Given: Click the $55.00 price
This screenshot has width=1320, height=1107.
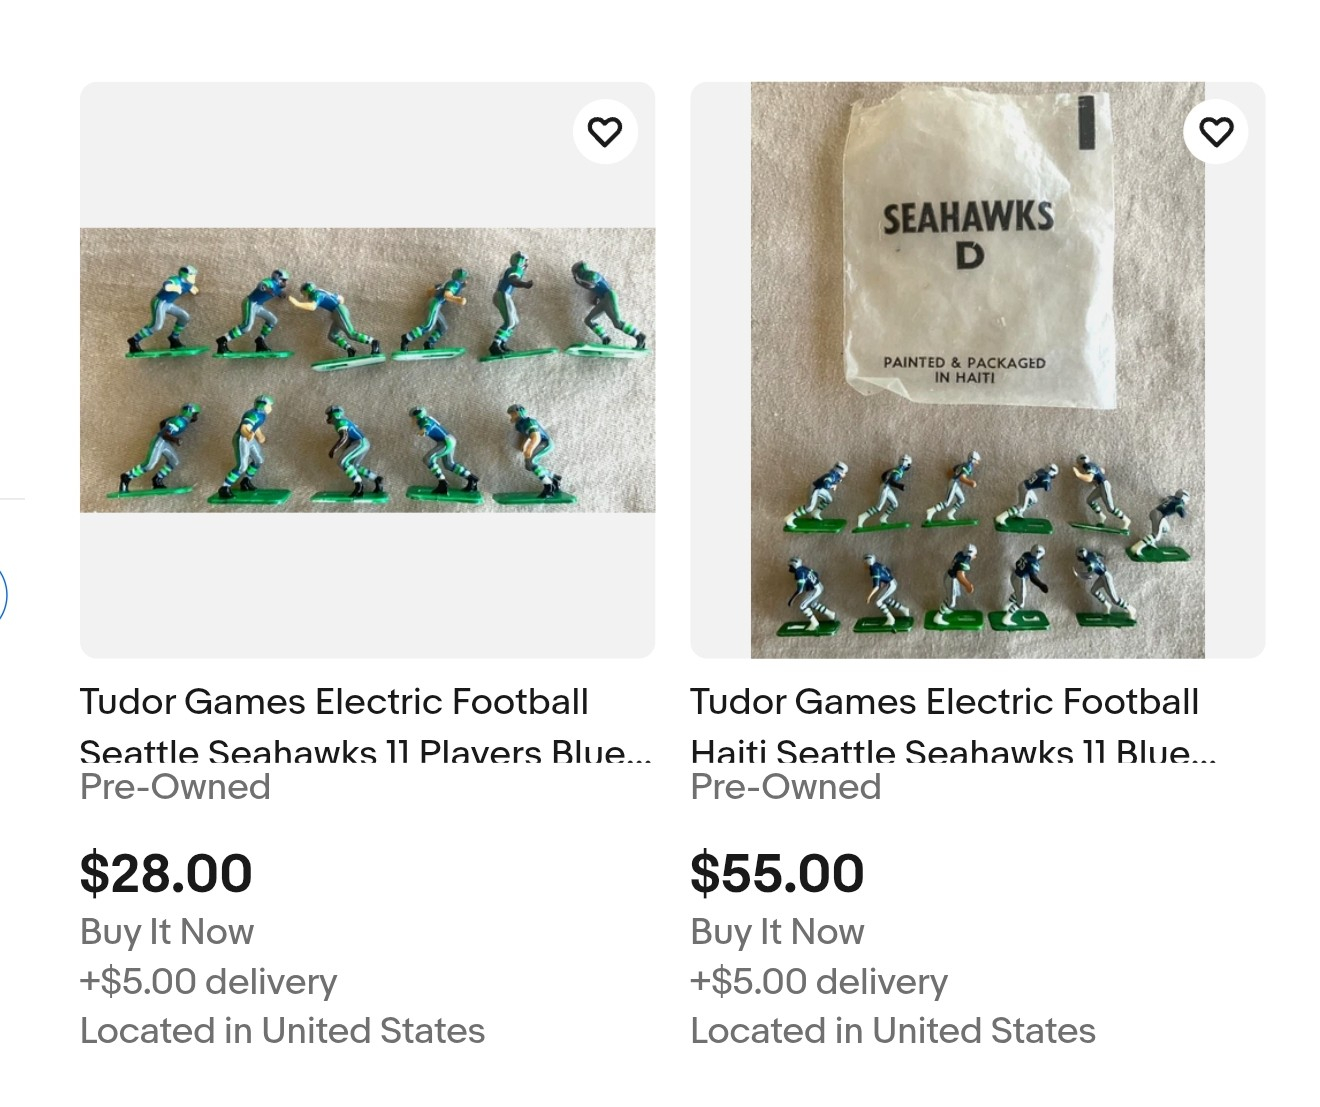Looking at the screenshot, I should [x=777, y=873].
